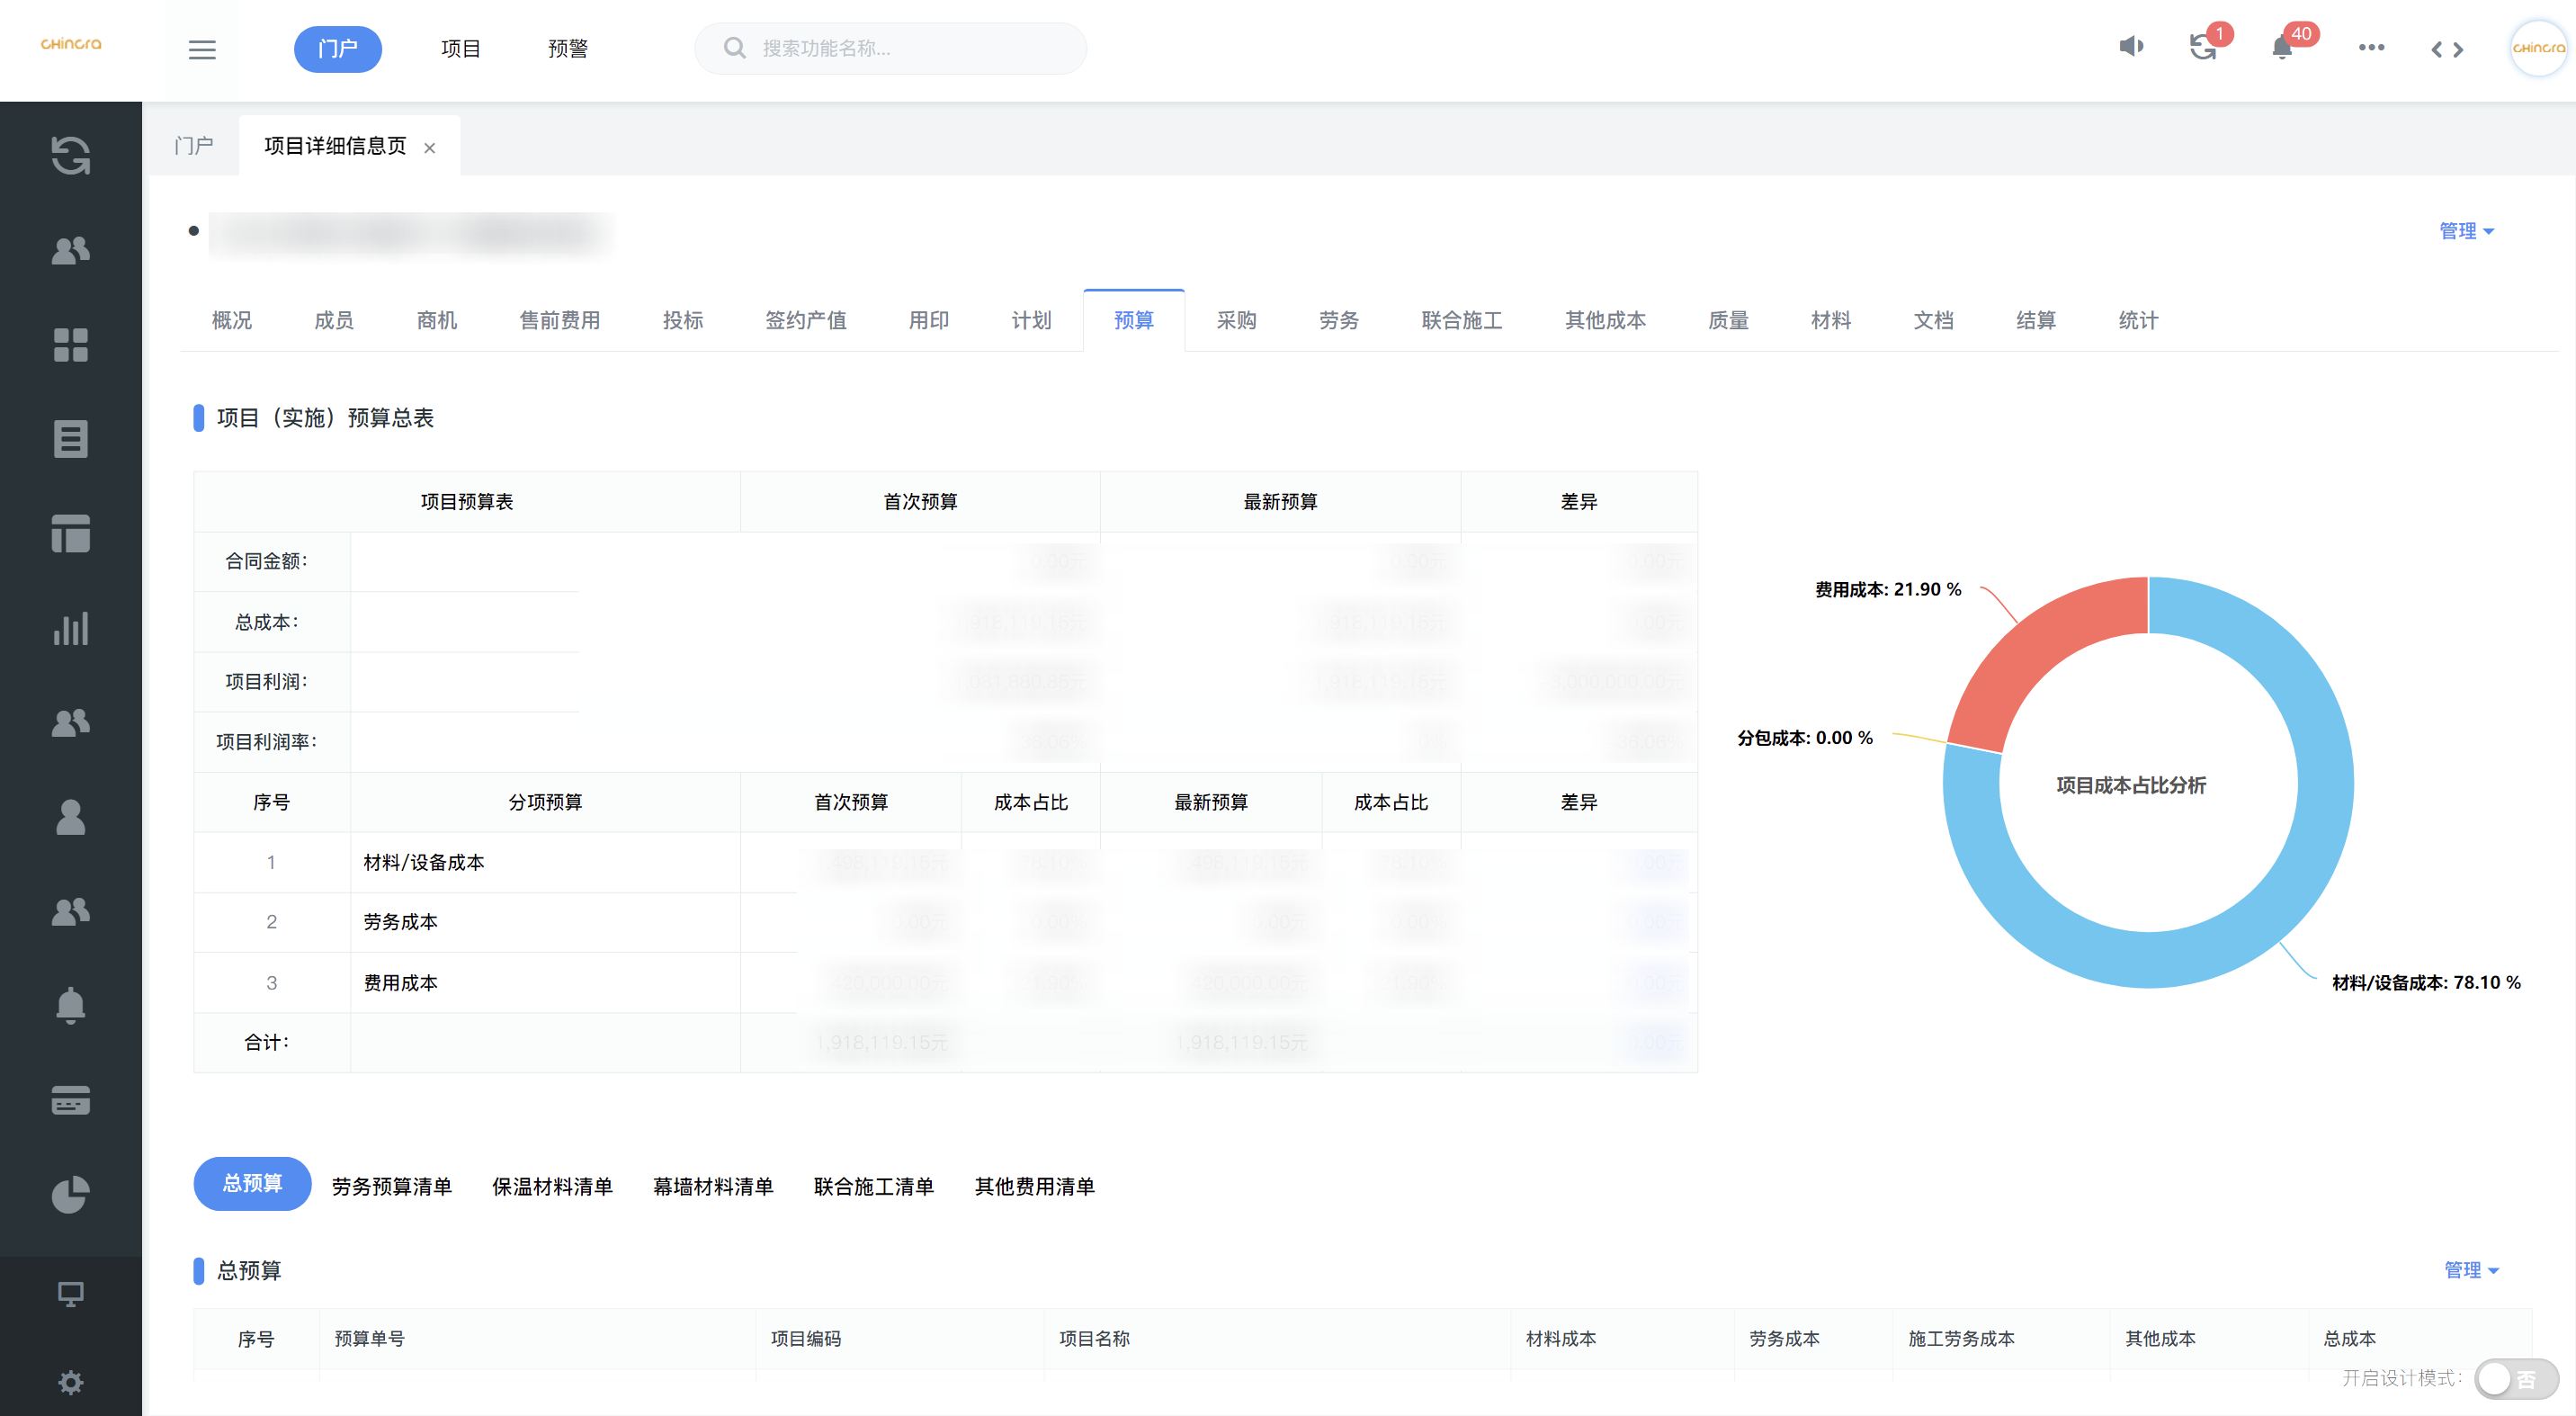This screenshot has height=1416, width=2576.
Task: Switch to the 采购 tab
Action: click(x=1236, y=320)
